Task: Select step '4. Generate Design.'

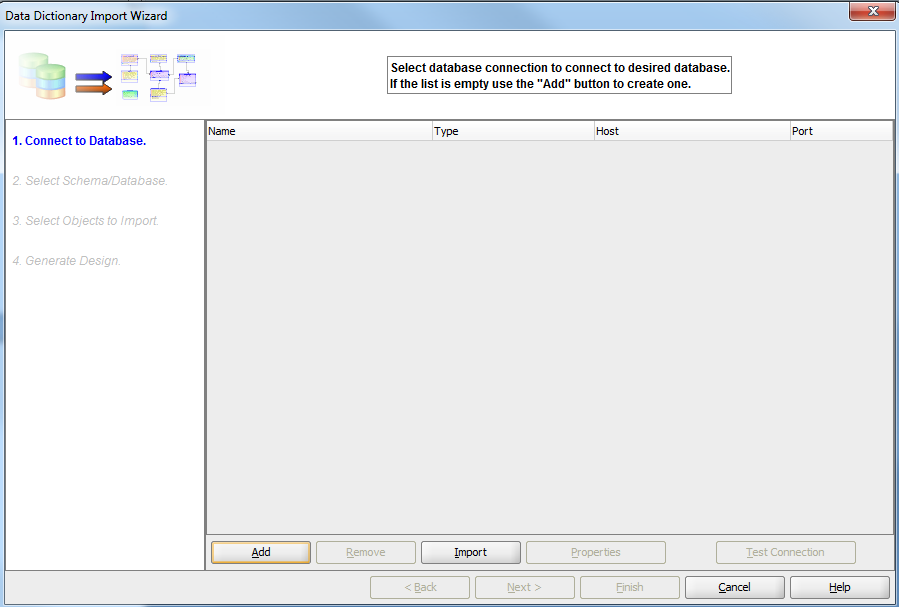Action: (67, 261)
